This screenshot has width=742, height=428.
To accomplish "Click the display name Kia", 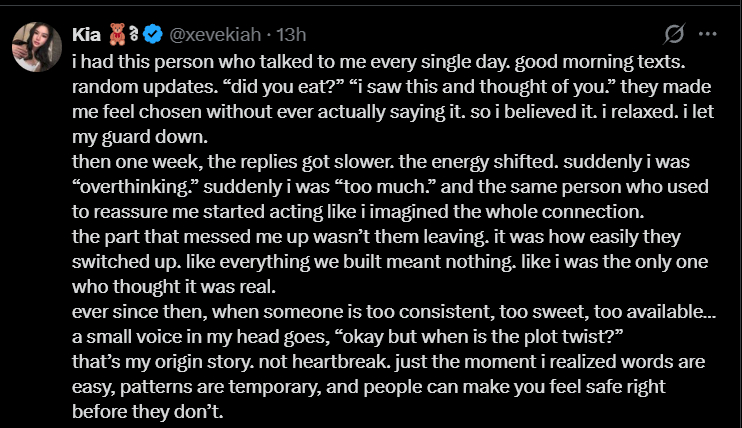I will (83, 35).
